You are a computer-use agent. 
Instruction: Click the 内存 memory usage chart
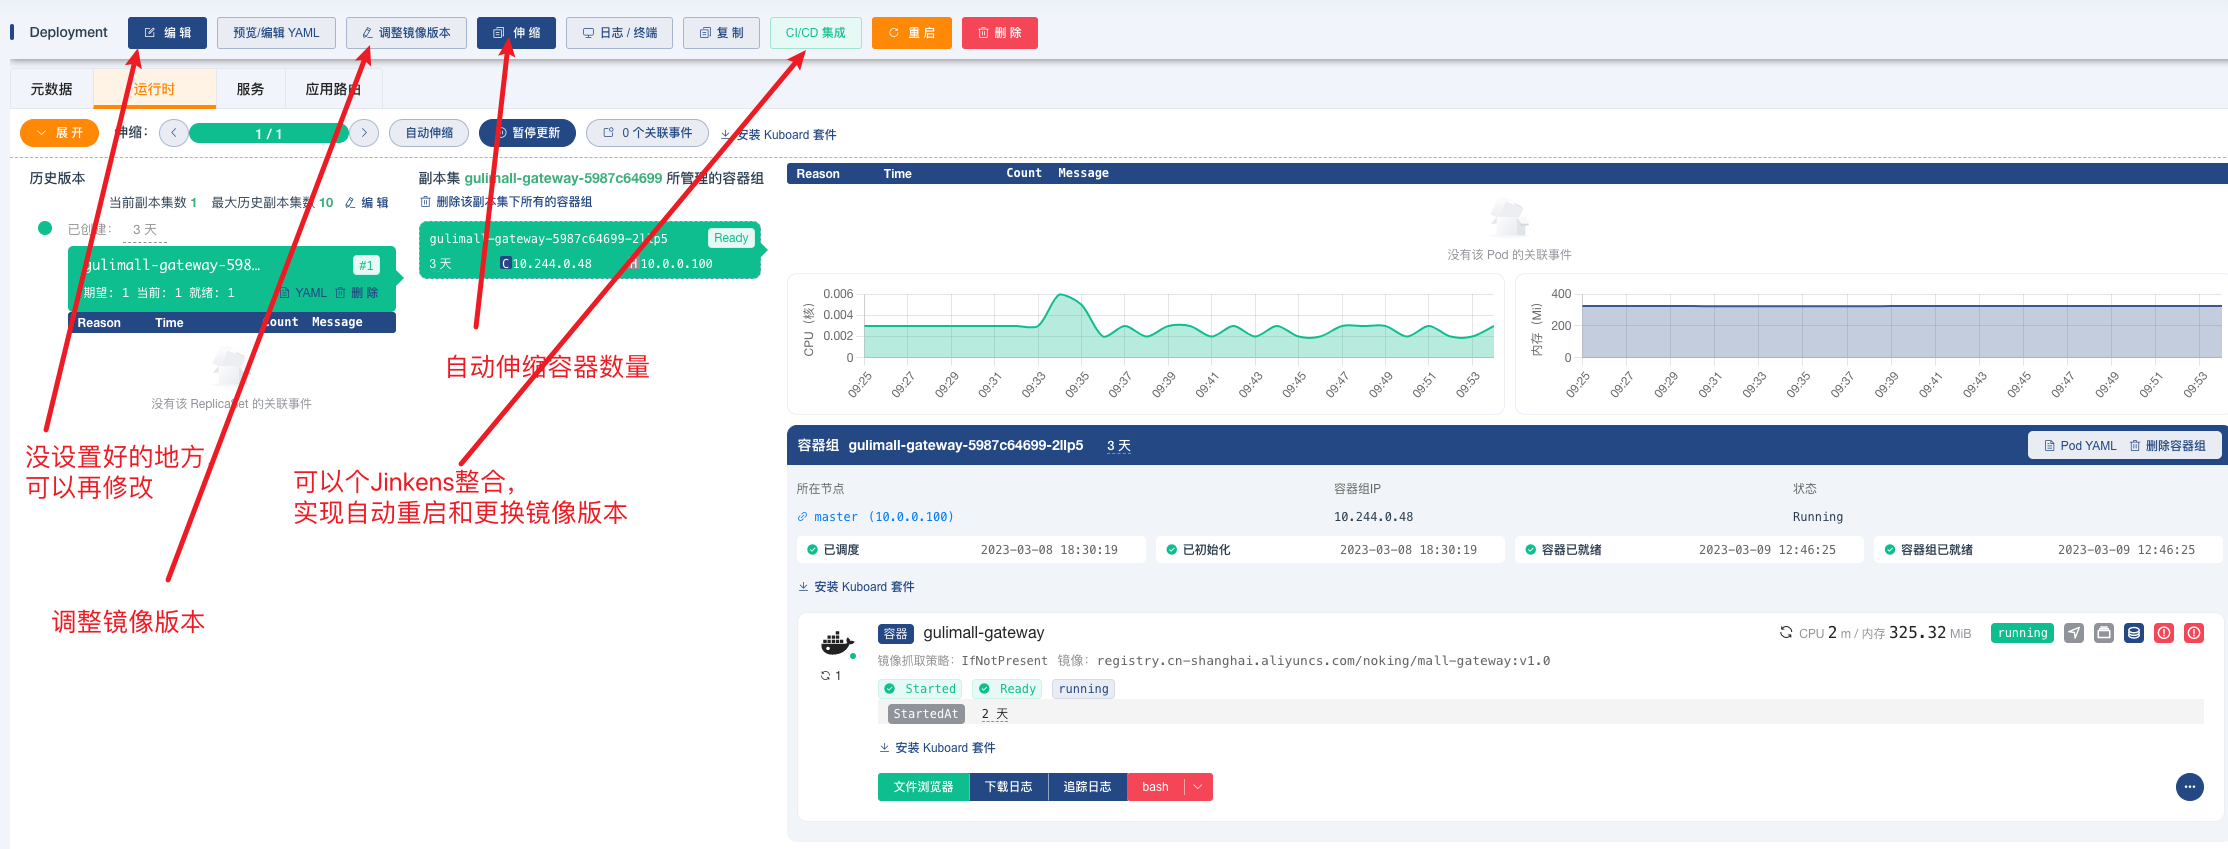(1872, 343)
